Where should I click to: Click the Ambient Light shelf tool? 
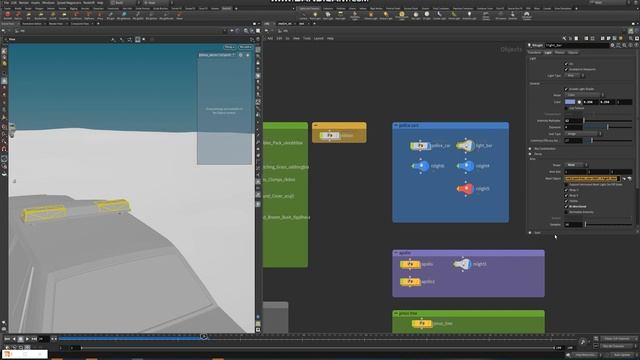(x=469, y=16)
